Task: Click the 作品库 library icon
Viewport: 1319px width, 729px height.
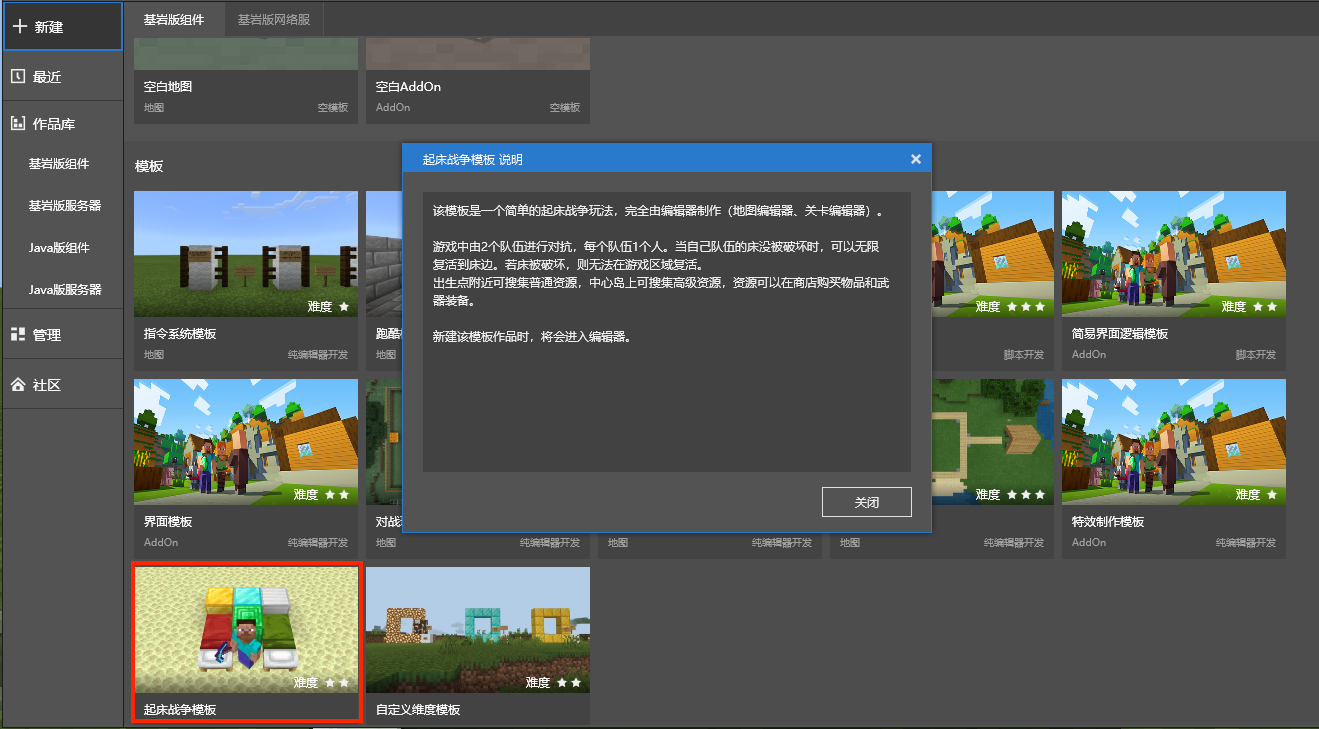Action: [x=17, y=124]
